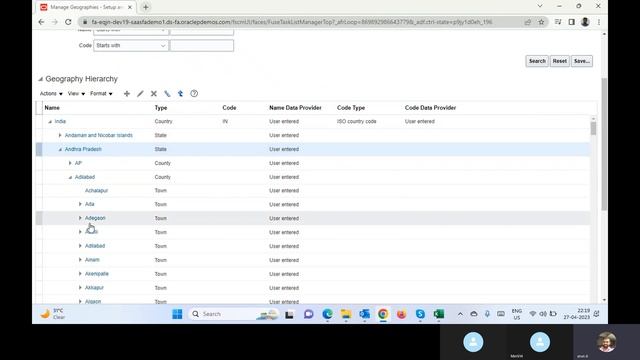
Task: Click the blue tool icon left of the up arrow
Action: coord(167,93)
